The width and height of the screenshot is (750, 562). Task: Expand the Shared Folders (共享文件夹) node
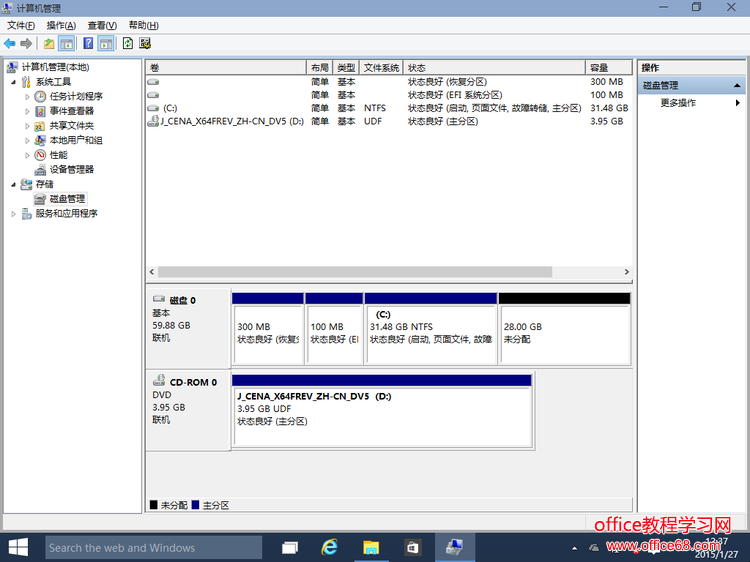tap(27, 126)
